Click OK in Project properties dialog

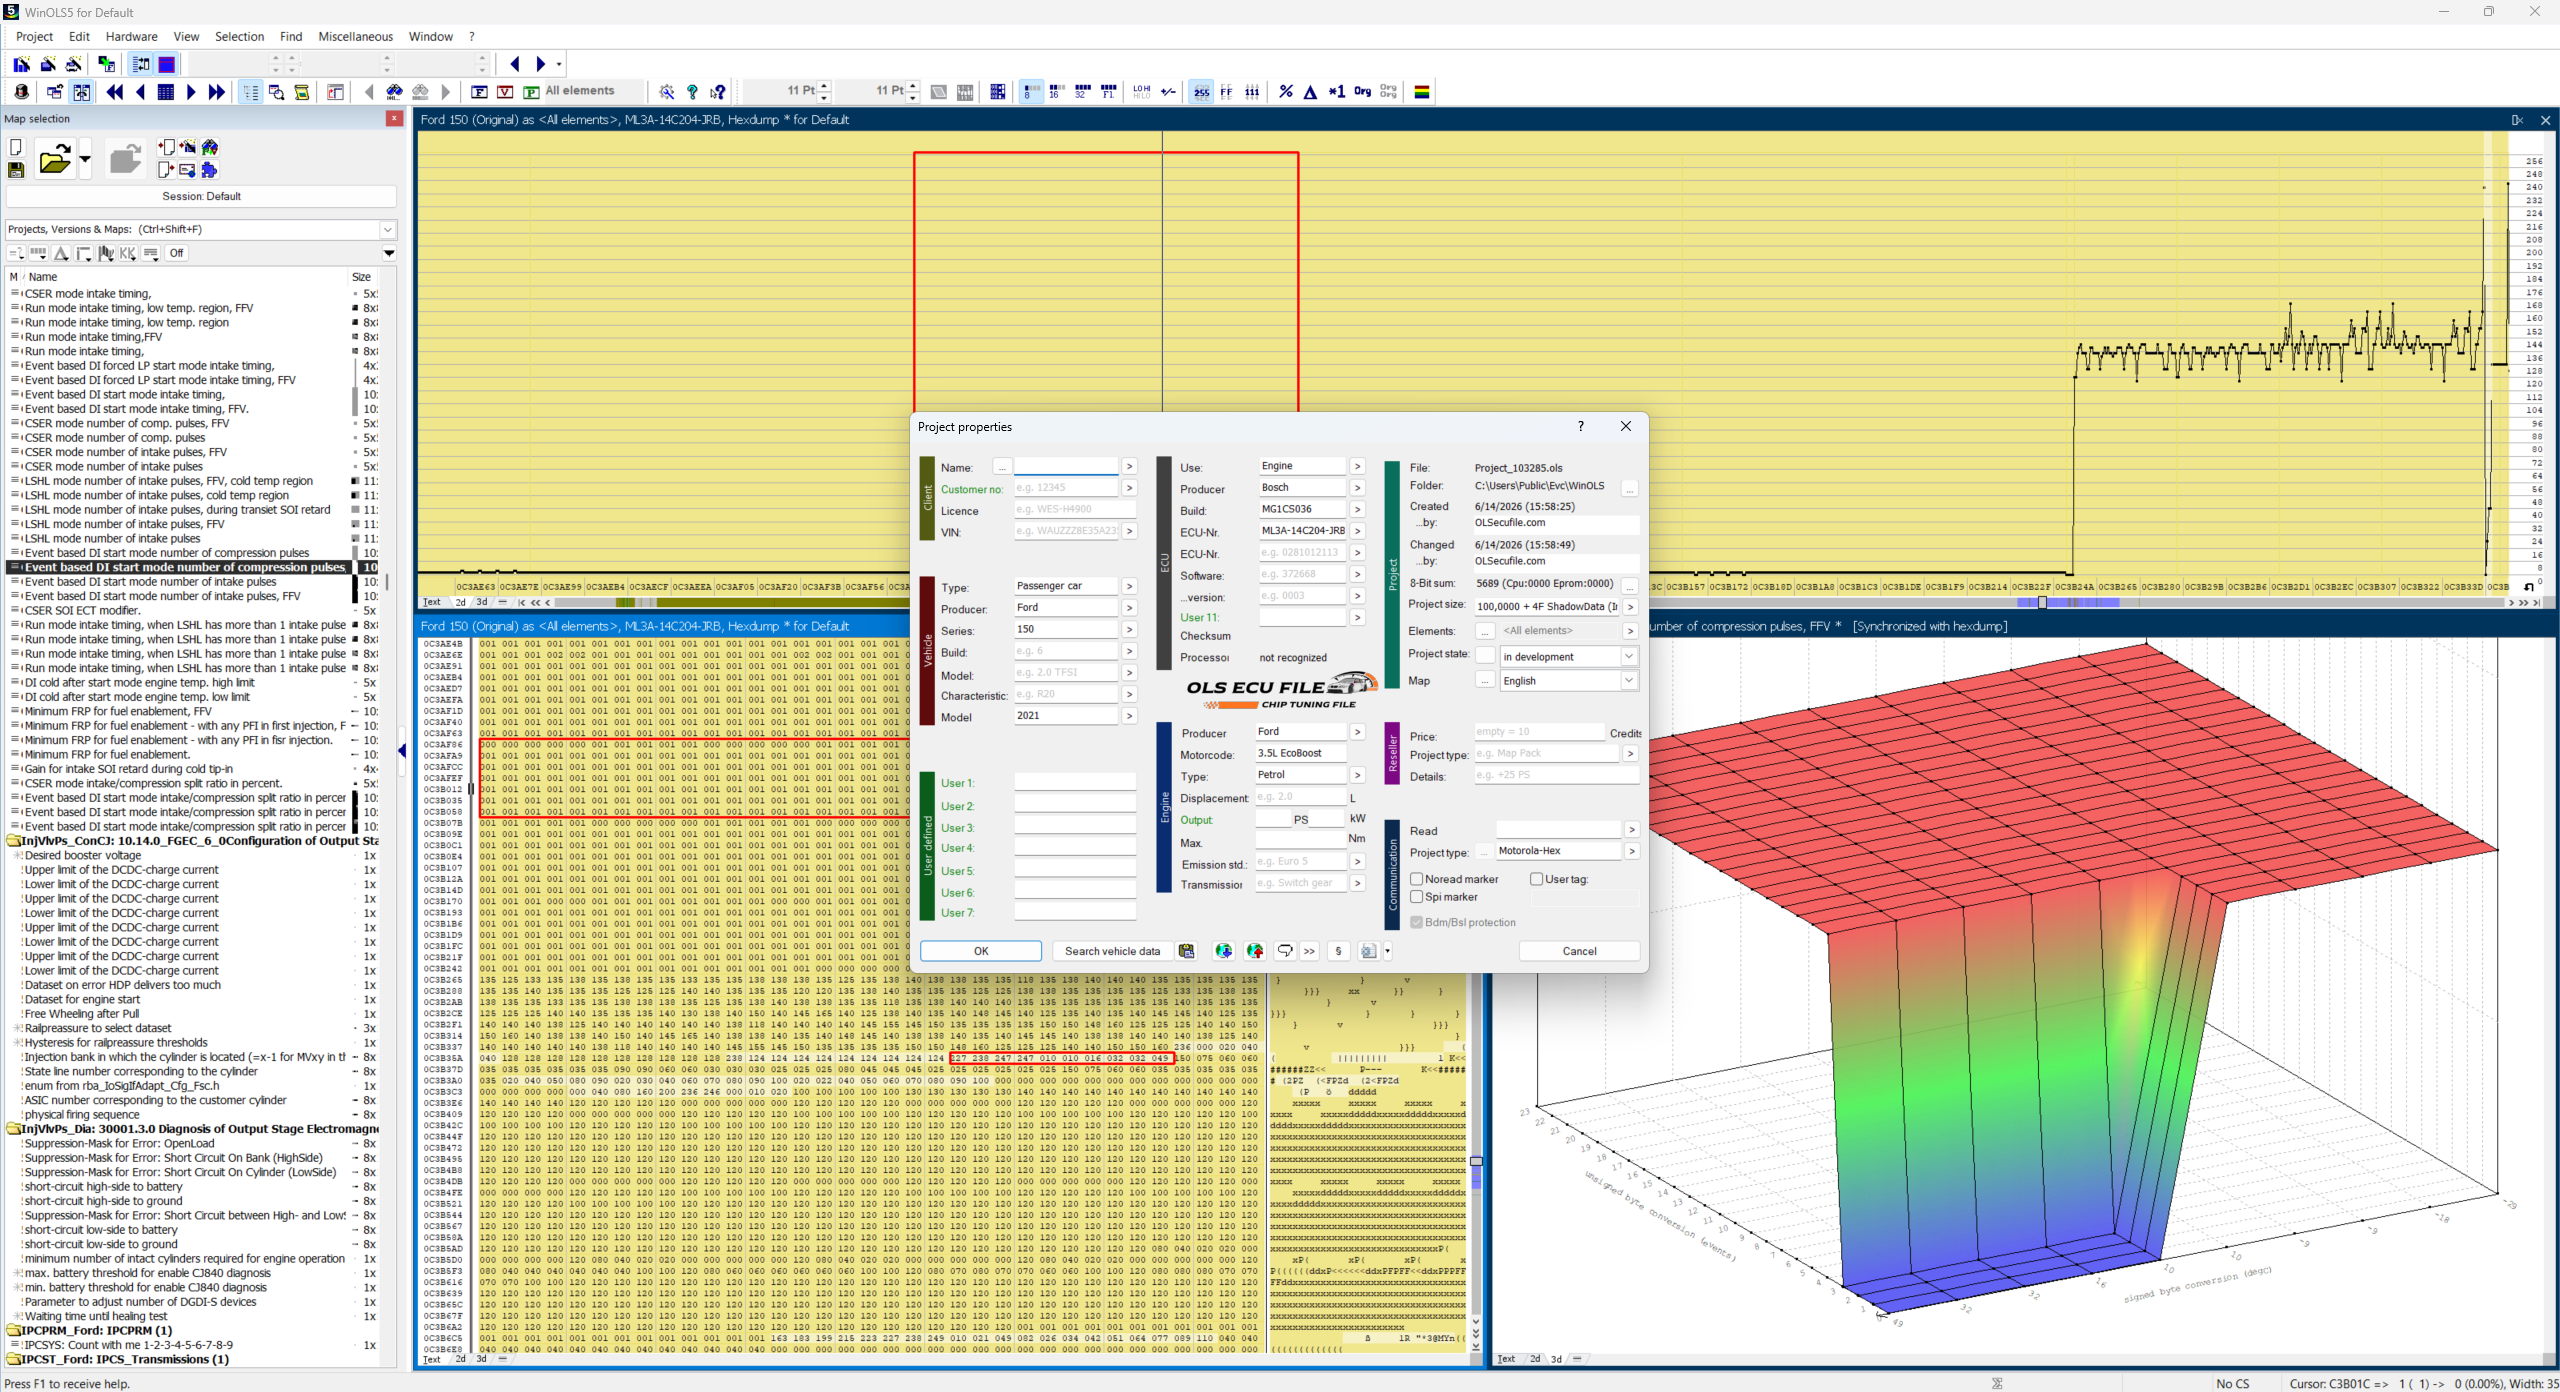coord(981,951)
